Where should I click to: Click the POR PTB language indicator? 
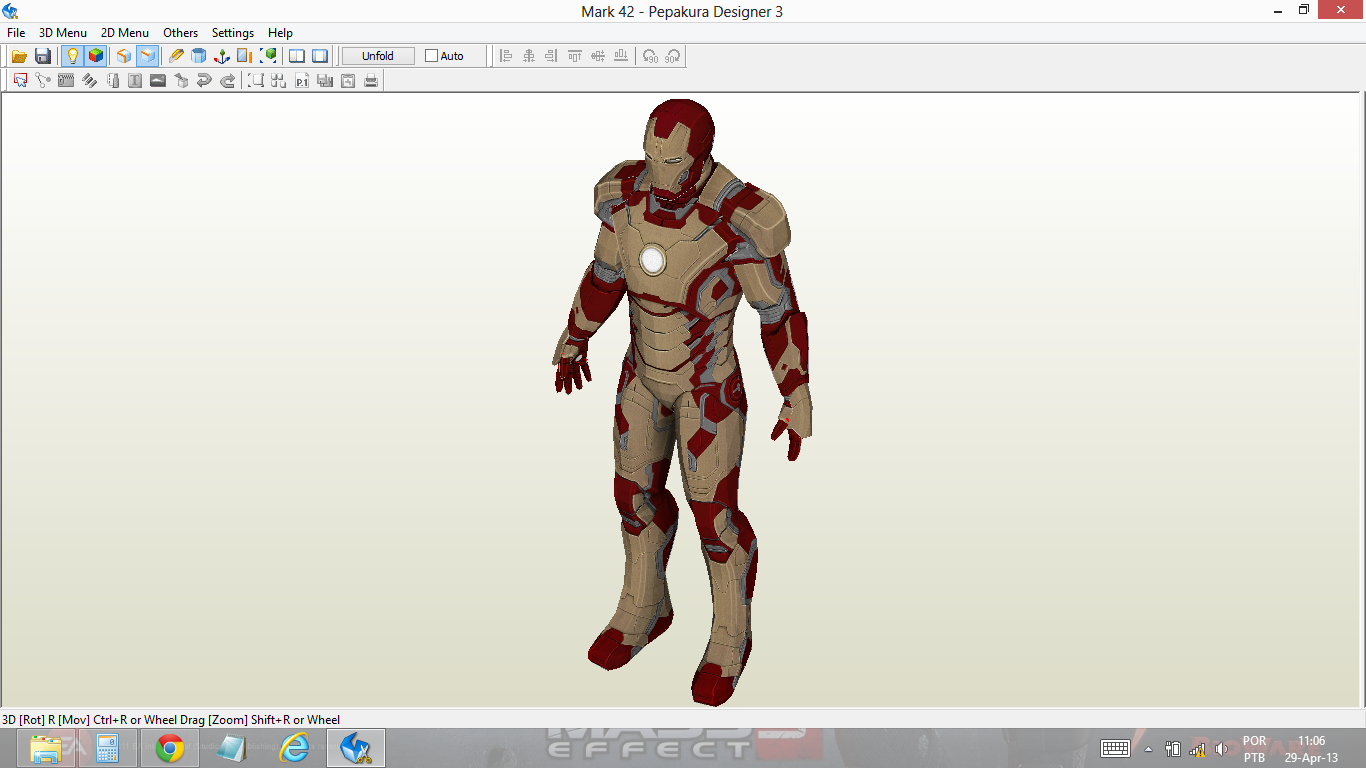click(x=1254, y=749)
